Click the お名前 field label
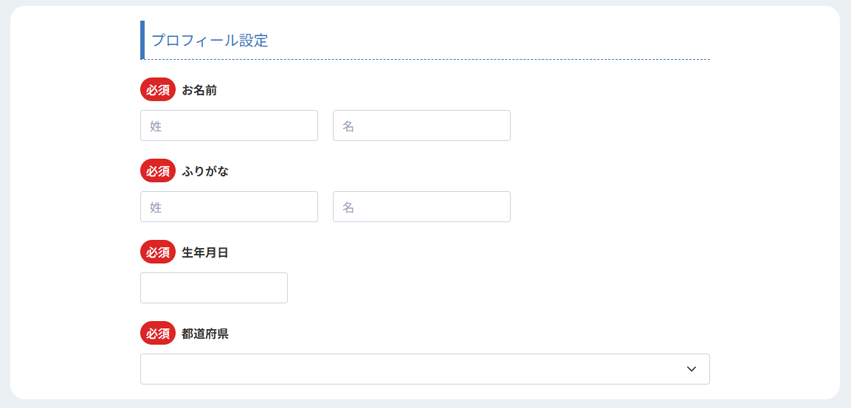Image resolution: width=851 pixels, height=408 pixels. [199, 90]
